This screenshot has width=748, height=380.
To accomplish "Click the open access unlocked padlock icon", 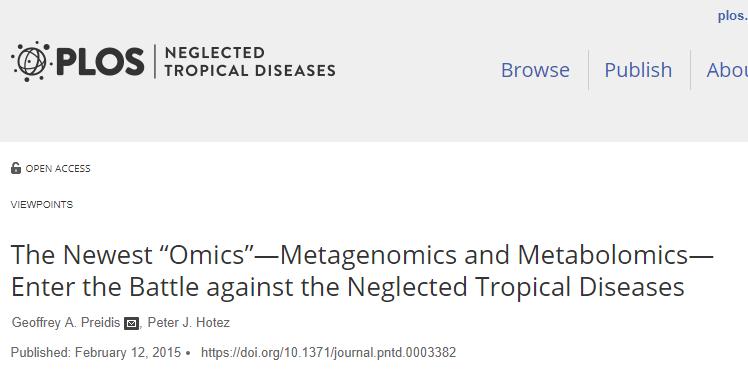I will click(x=16, y=168).
